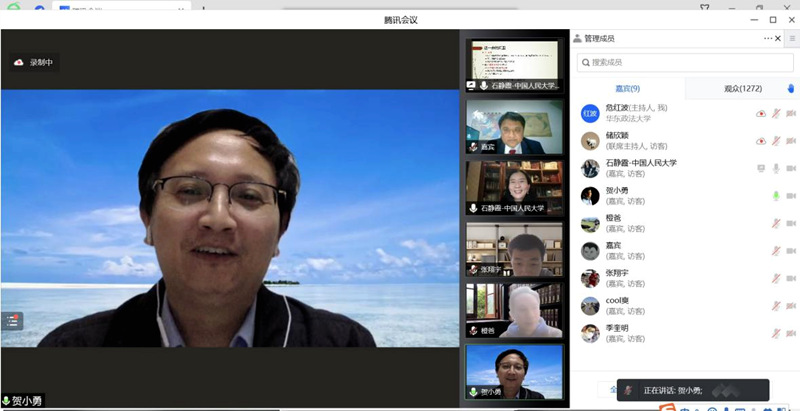The image size is (800, 411).
Task: Click 贺小勇's green active microphone icon
Action: pos(775,196)
